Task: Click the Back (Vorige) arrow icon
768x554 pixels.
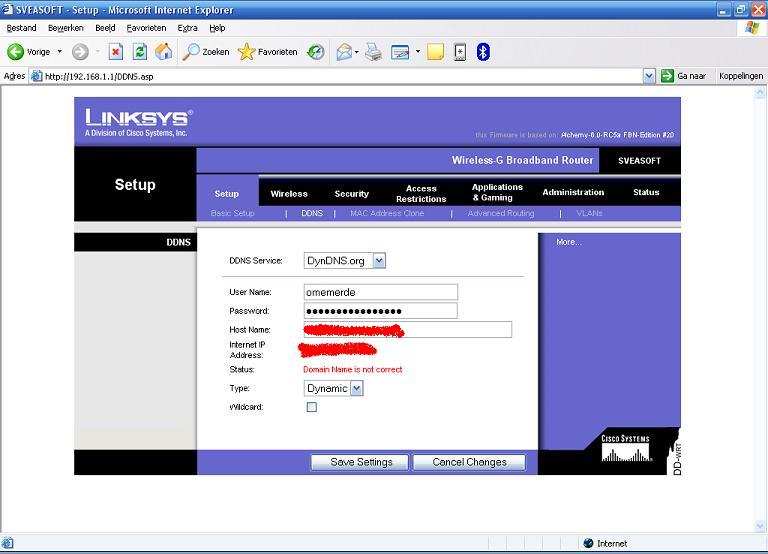Action: click(x=16, y=51)
